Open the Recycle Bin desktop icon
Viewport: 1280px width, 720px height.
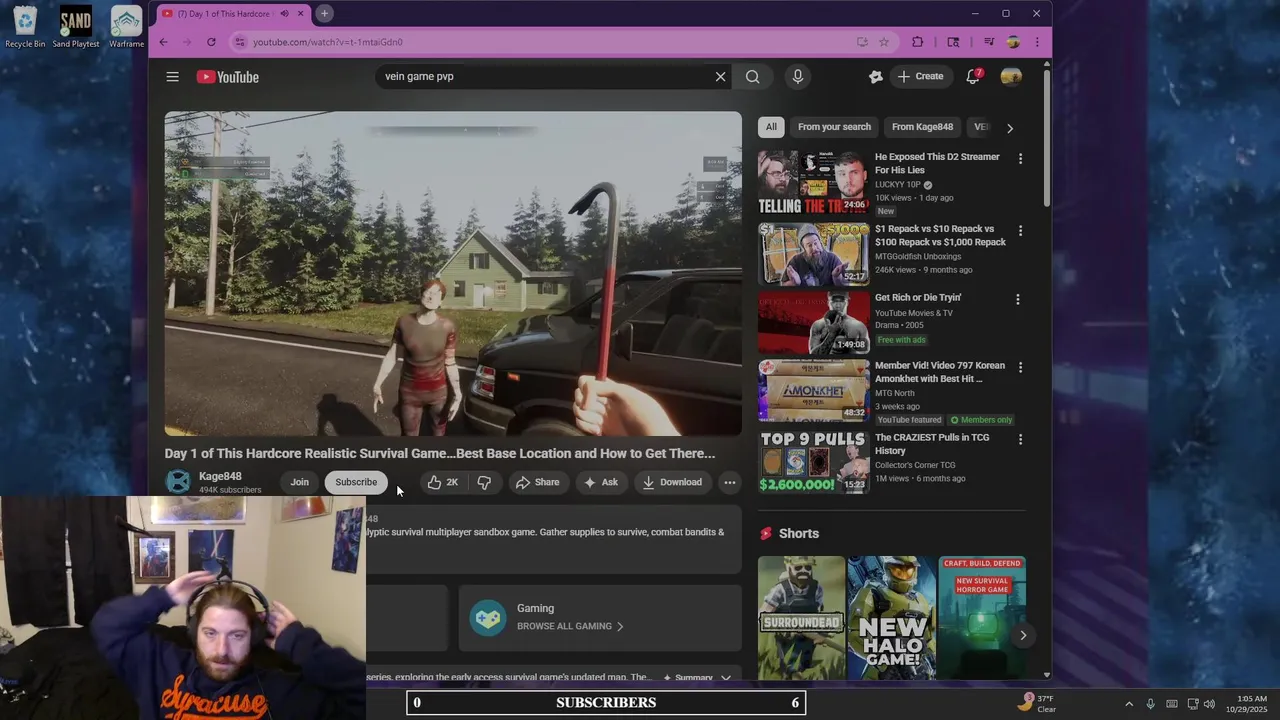(x=25, y=27)
